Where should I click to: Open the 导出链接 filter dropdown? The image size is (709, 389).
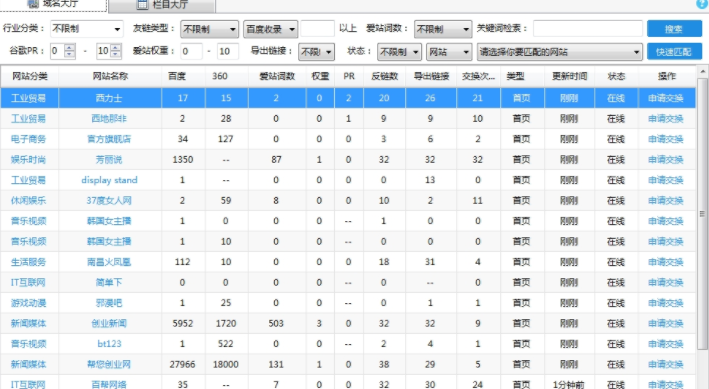(316, 52)
